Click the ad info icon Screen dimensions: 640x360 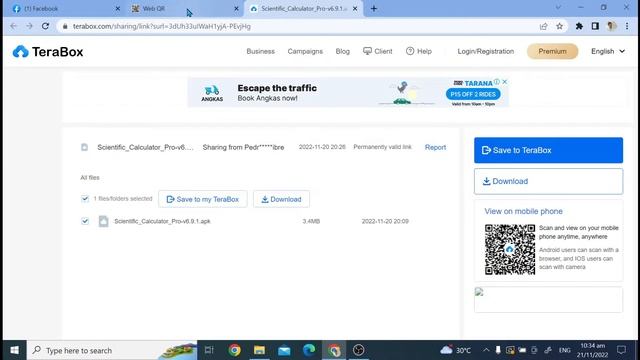coord(497,82)
